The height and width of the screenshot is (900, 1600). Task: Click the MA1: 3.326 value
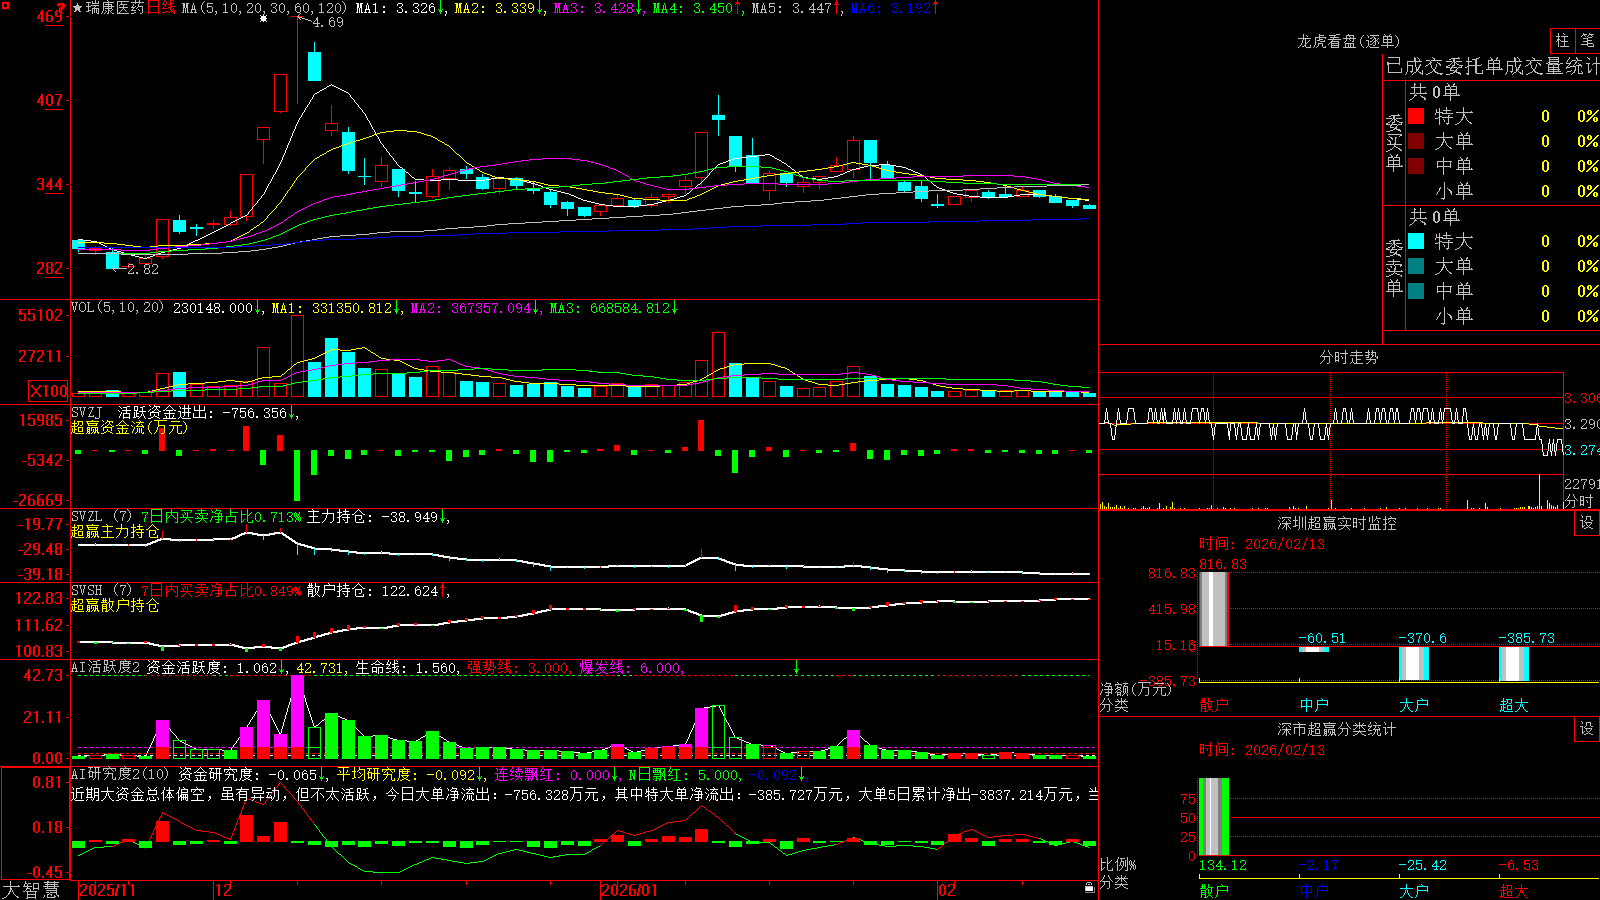click(x=400, y=8)
